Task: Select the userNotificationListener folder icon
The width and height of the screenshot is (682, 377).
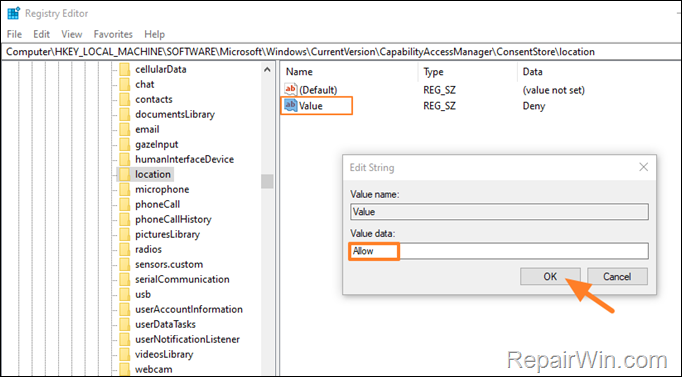Action: pyautogui.click(x=125, y=340)
